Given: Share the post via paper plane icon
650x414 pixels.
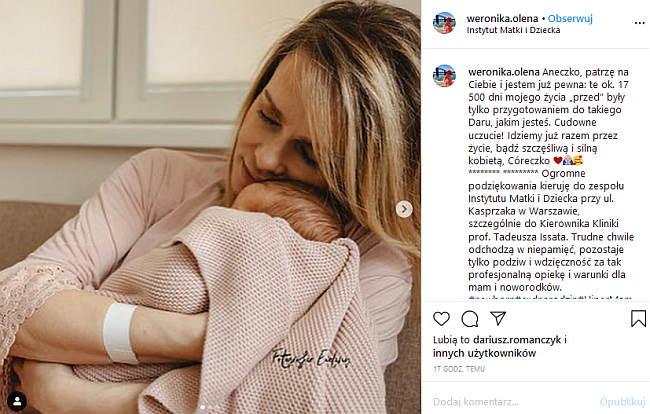Looking at the screenshot, I should pos(498,318).
